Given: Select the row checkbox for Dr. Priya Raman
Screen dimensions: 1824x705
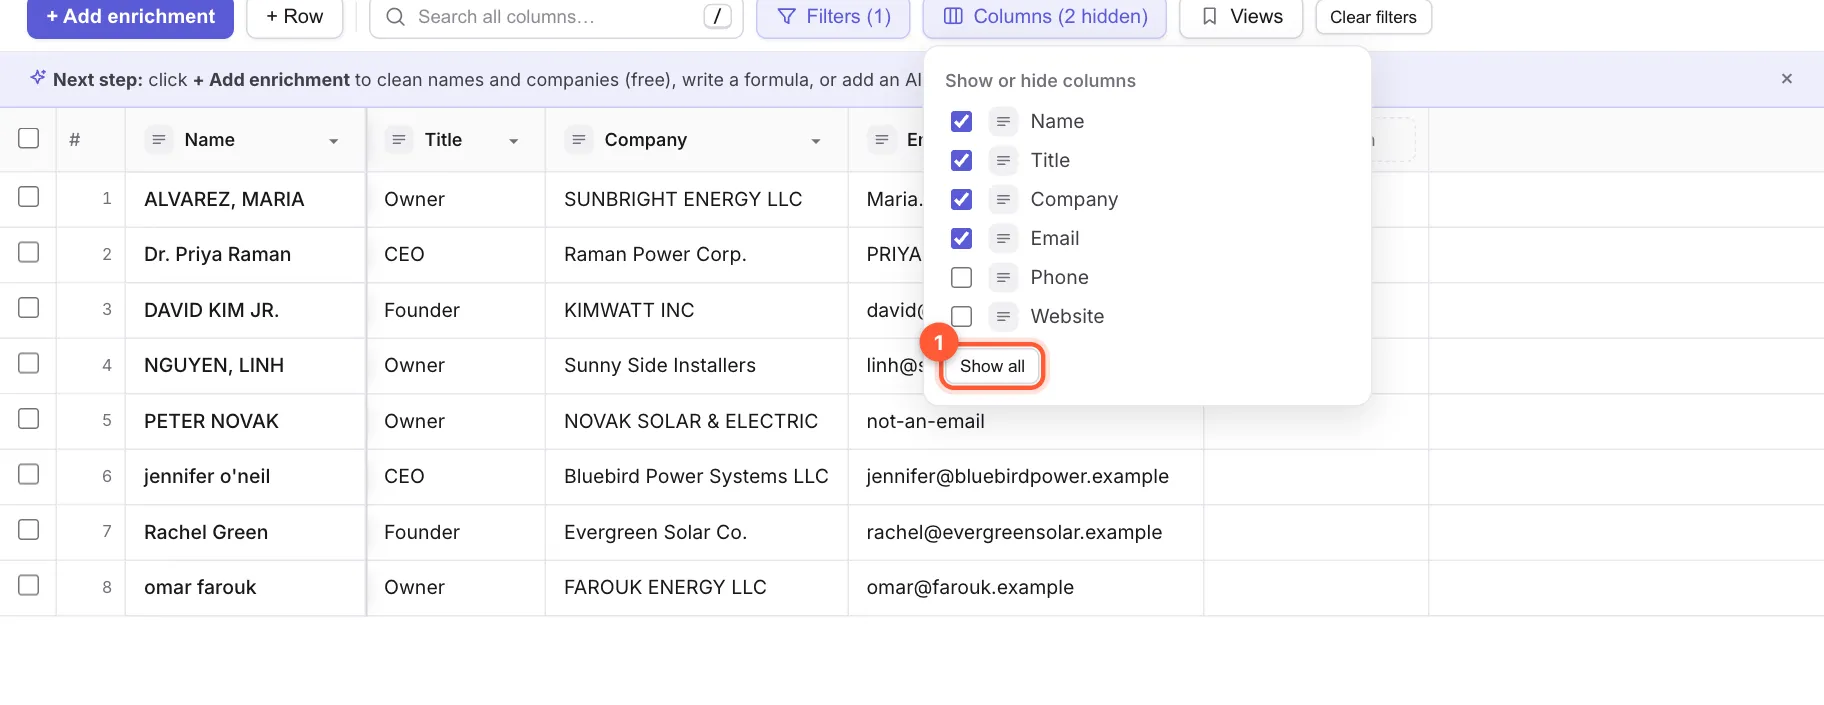Looking at the screenshot, I should (29, 252).
